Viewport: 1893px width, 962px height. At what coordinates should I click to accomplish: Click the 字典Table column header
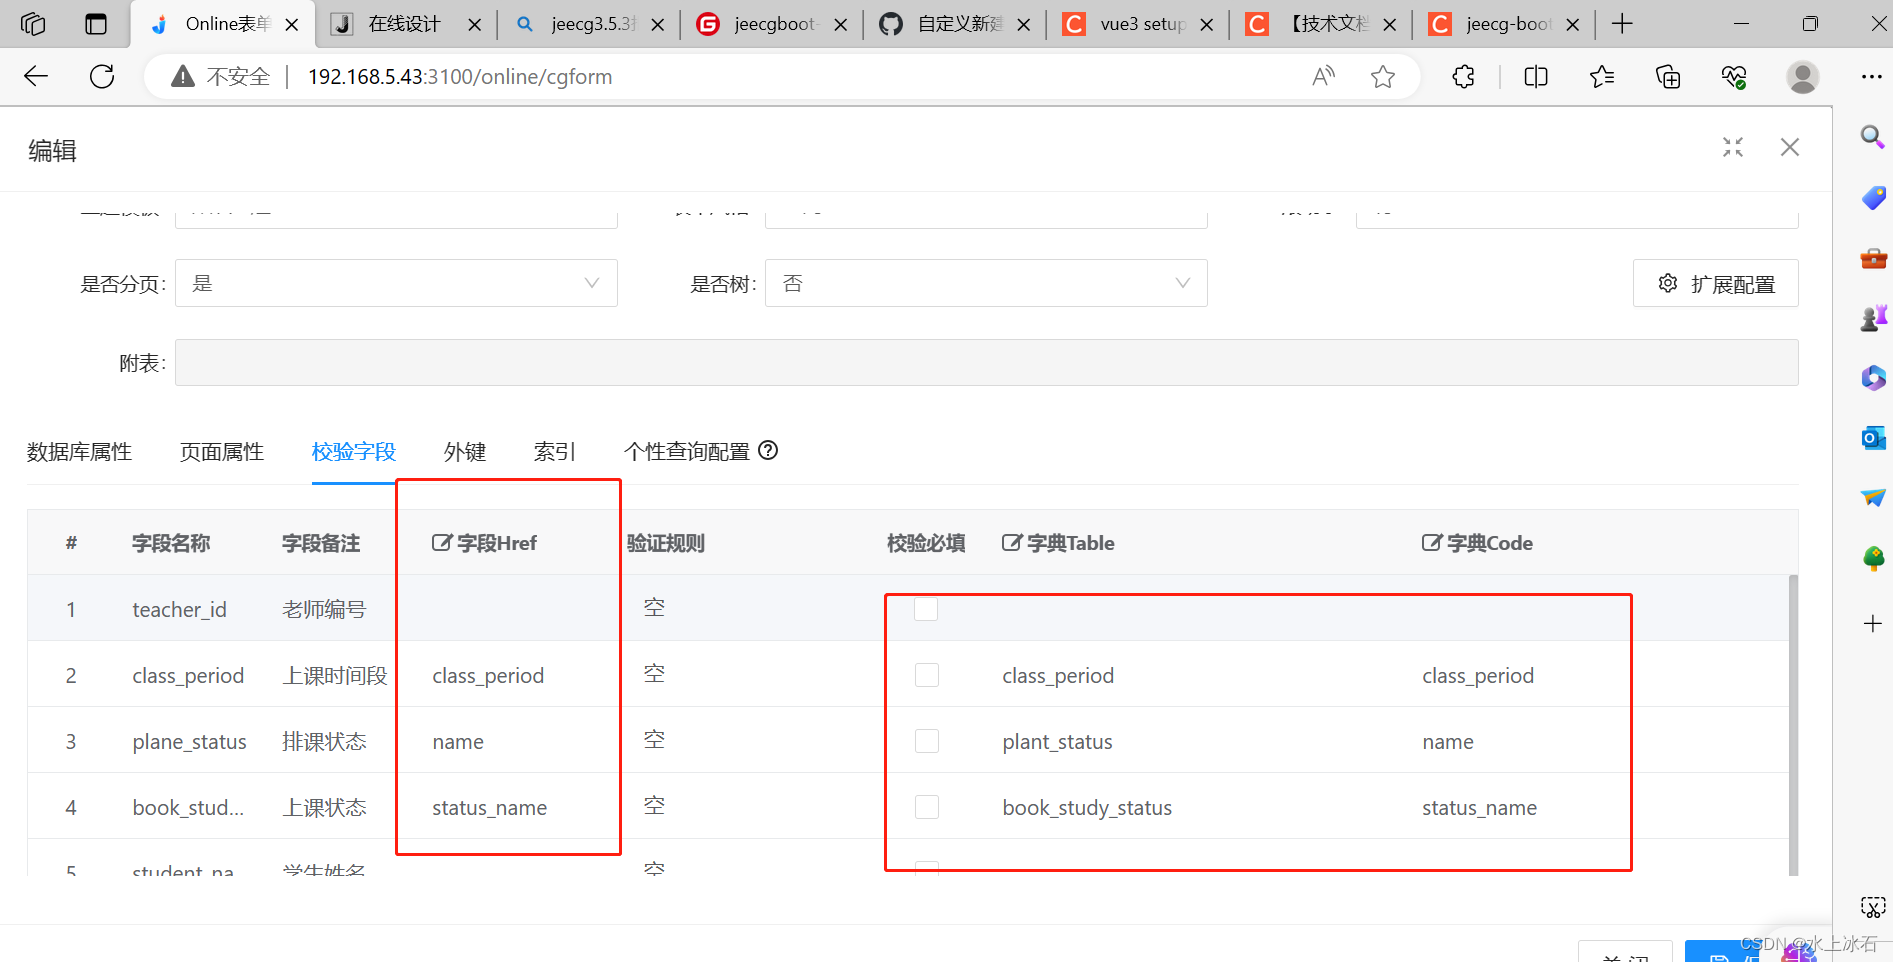click(1058, 543)
